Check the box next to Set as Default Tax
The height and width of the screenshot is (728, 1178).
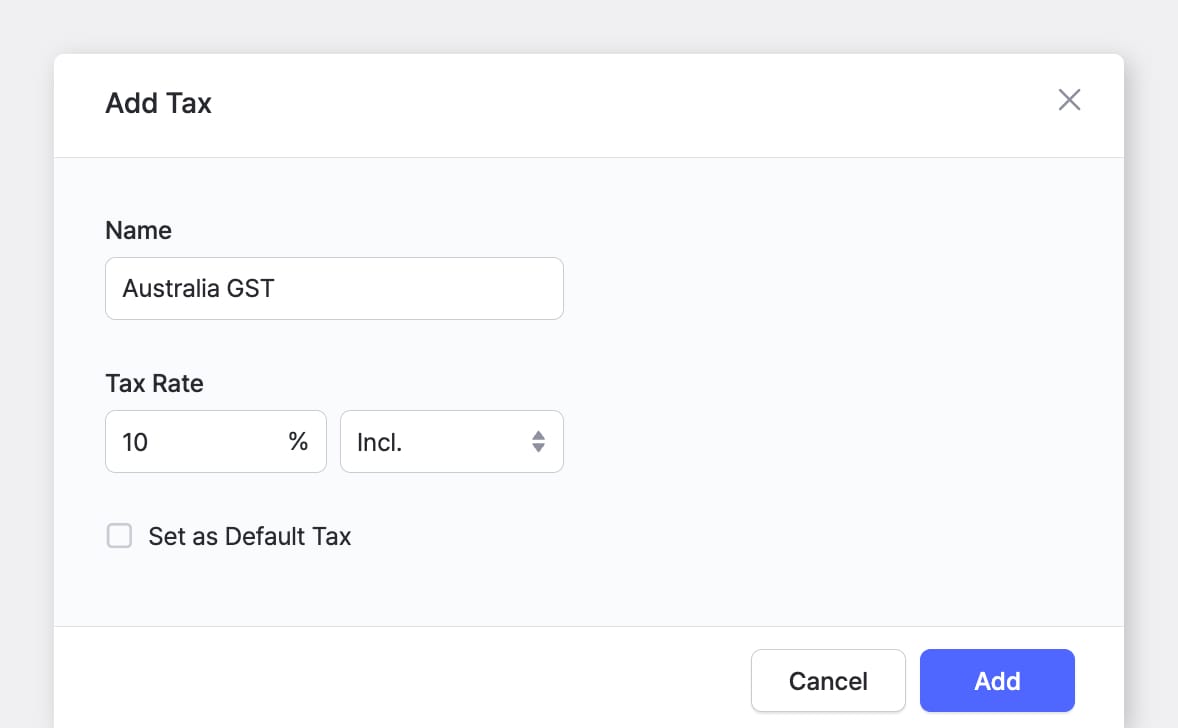(x=119, y=536)
